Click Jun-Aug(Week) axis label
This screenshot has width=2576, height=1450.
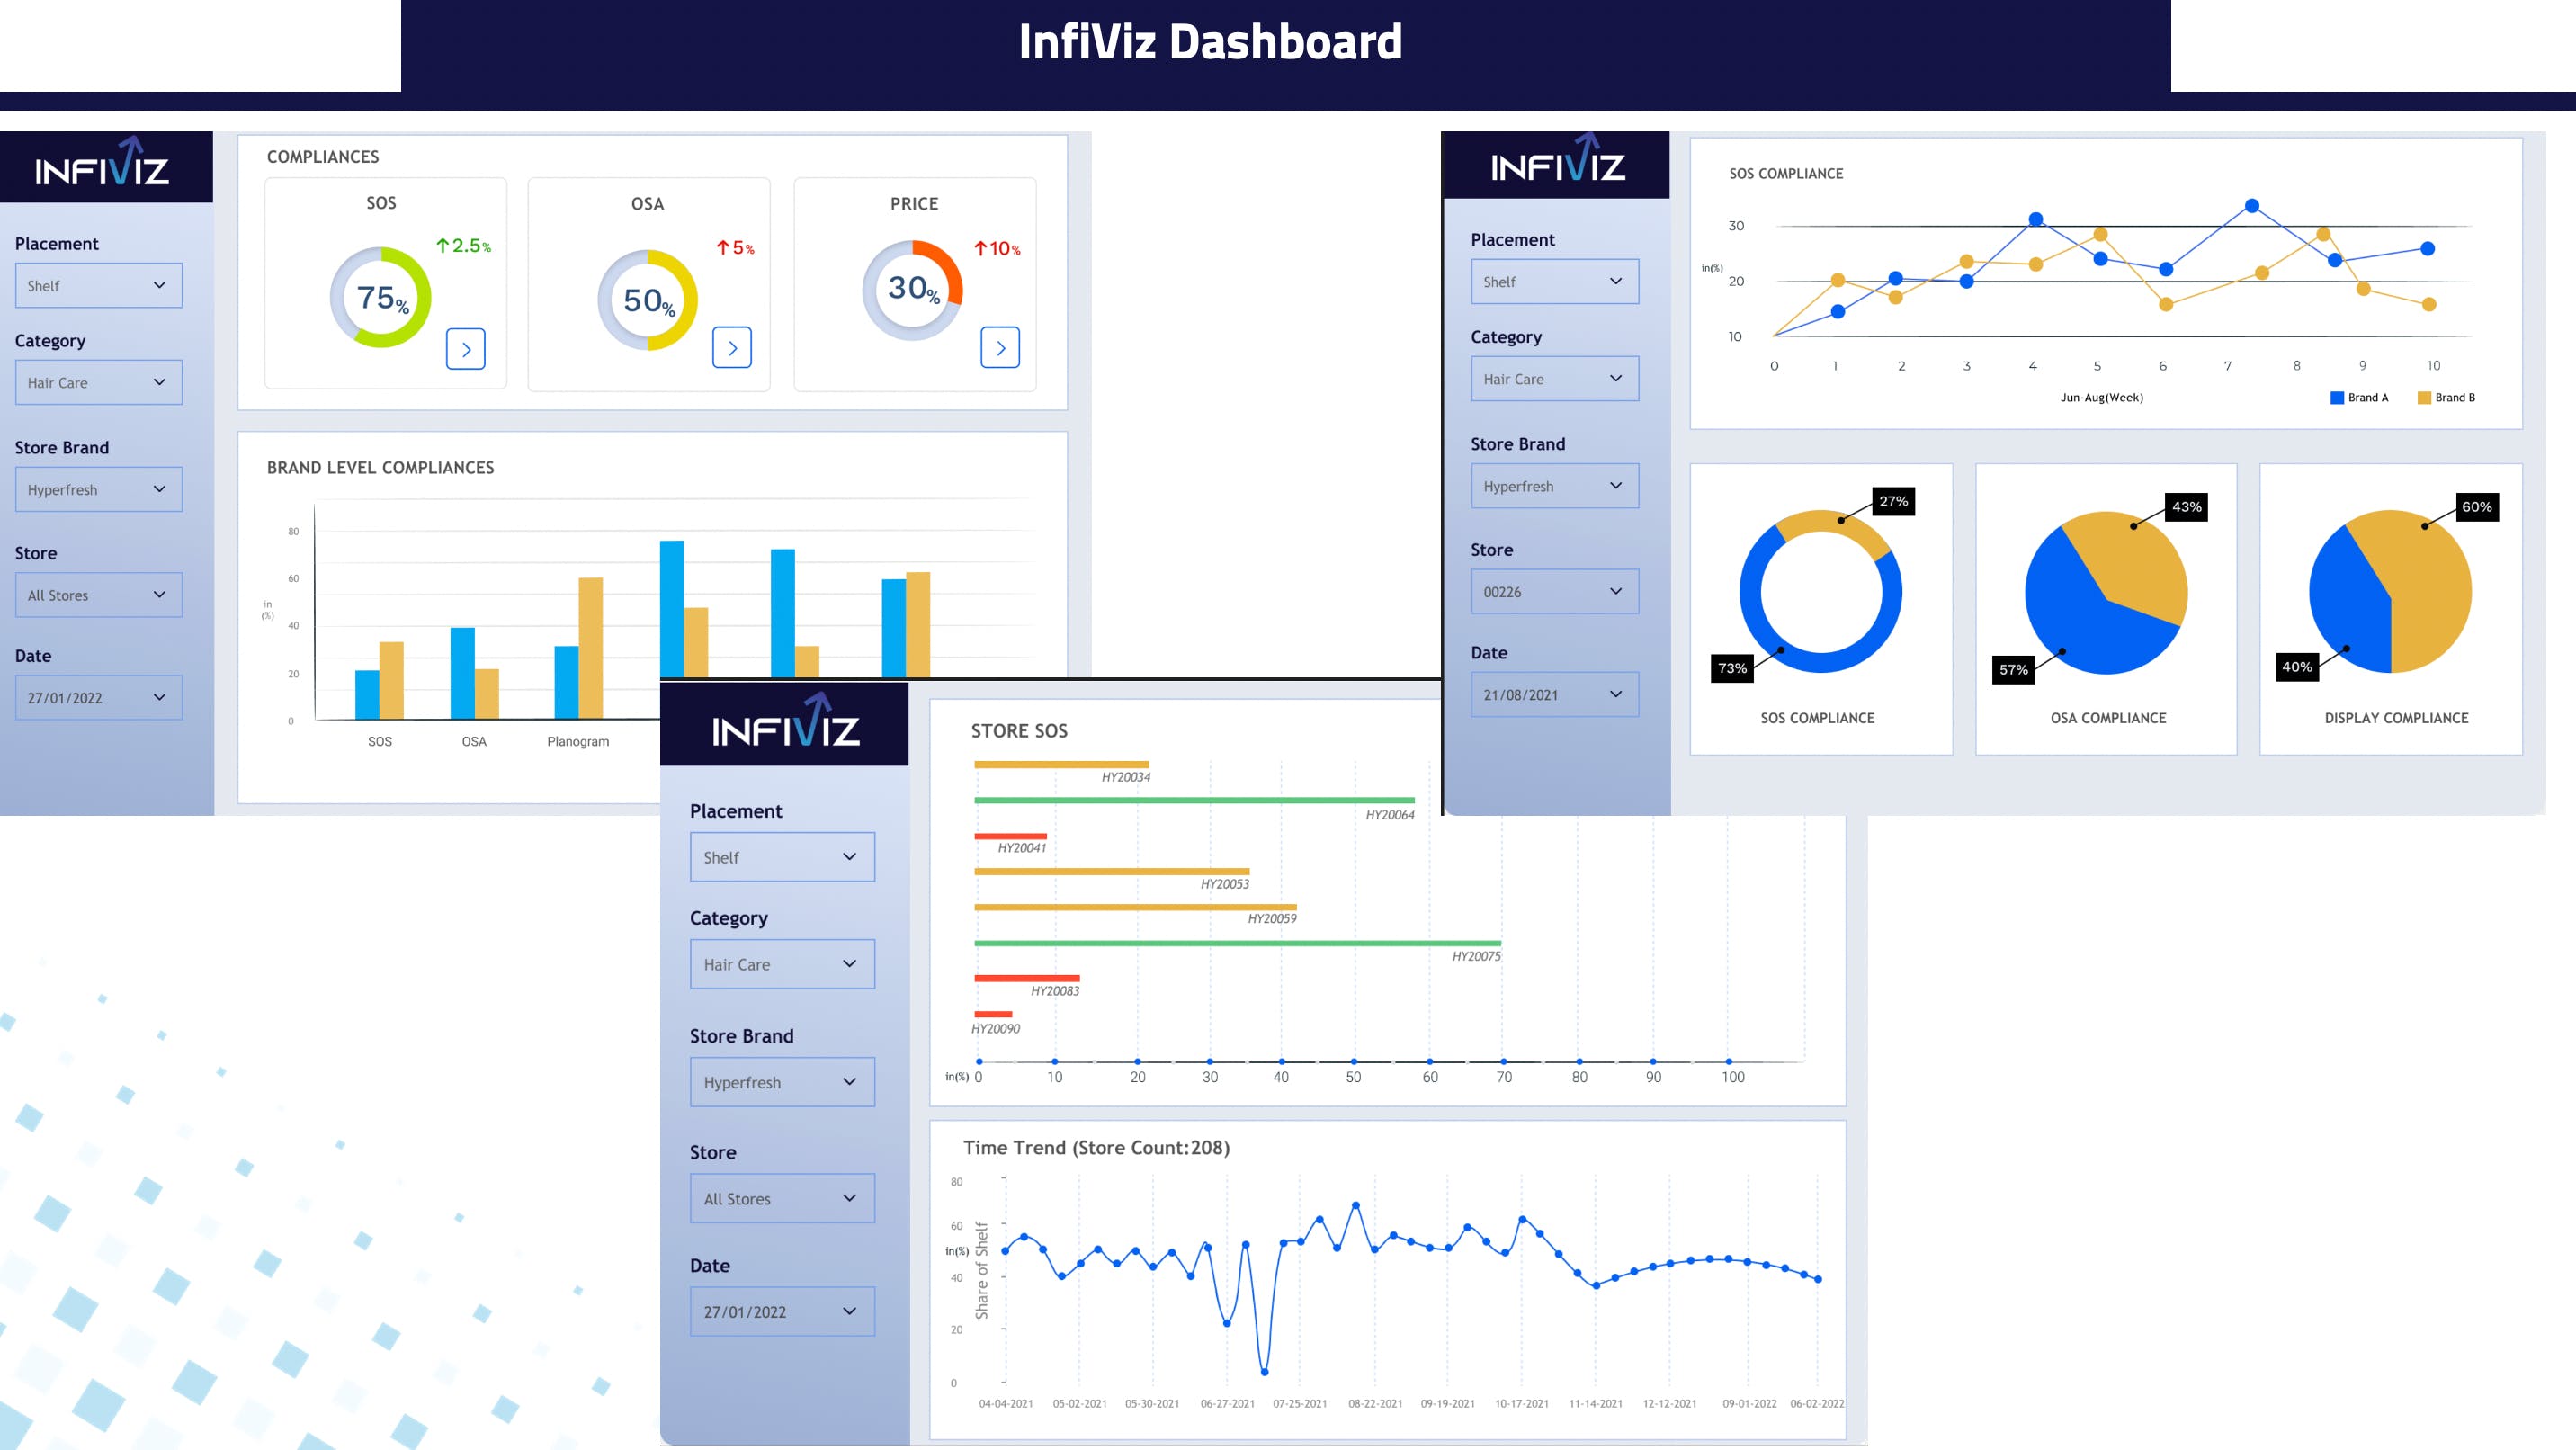tap(2101, 397)
